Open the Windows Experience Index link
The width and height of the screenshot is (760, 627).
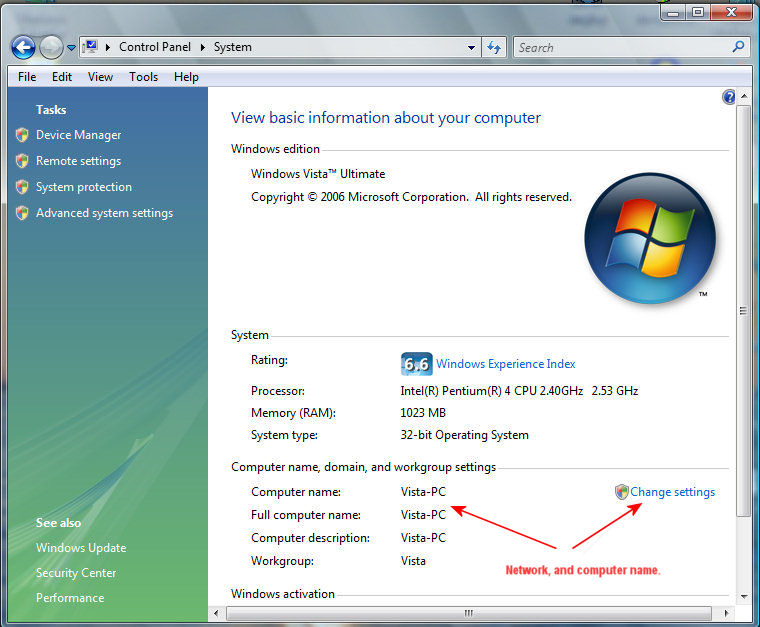pos(505,364)
